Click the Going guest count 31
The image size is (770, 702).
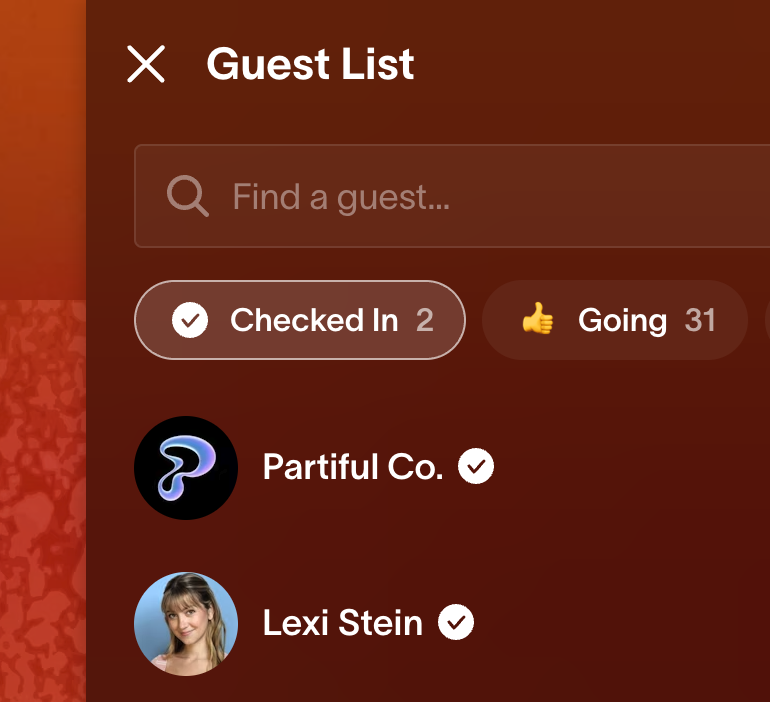[700, 320]
